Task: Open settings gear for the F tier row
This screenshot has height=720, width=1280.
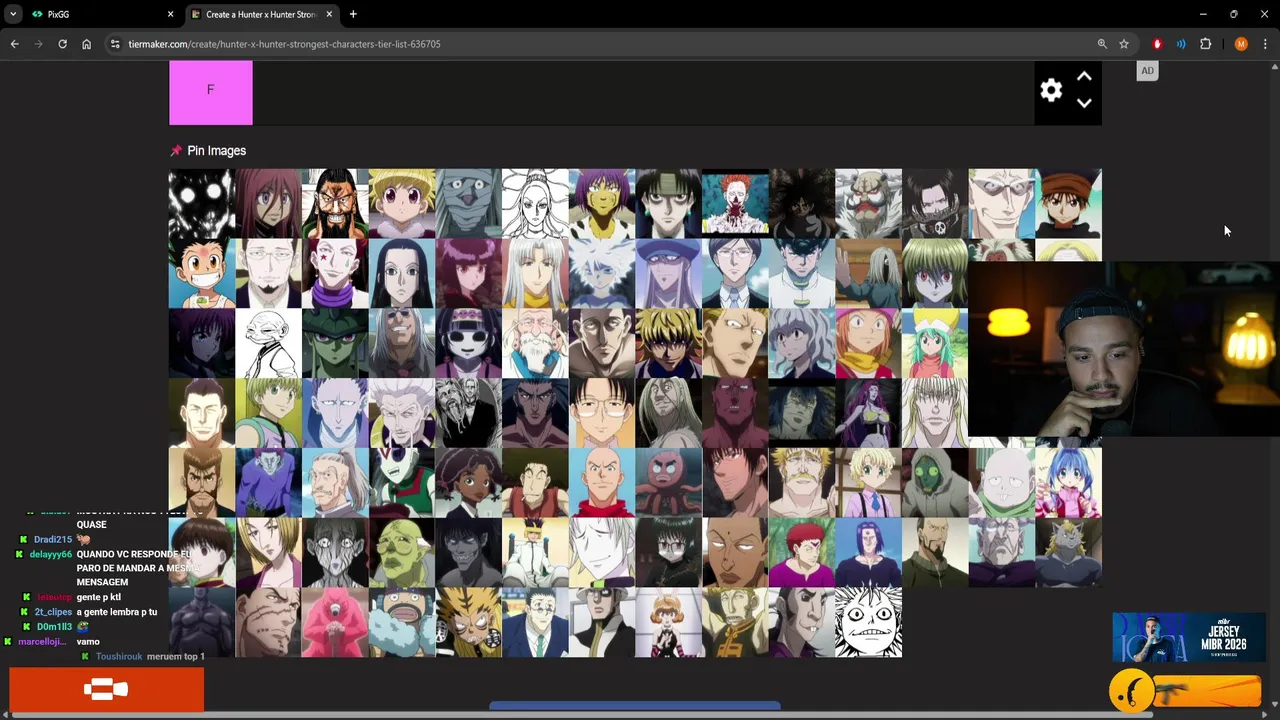Action: [x=1051, y=90]
